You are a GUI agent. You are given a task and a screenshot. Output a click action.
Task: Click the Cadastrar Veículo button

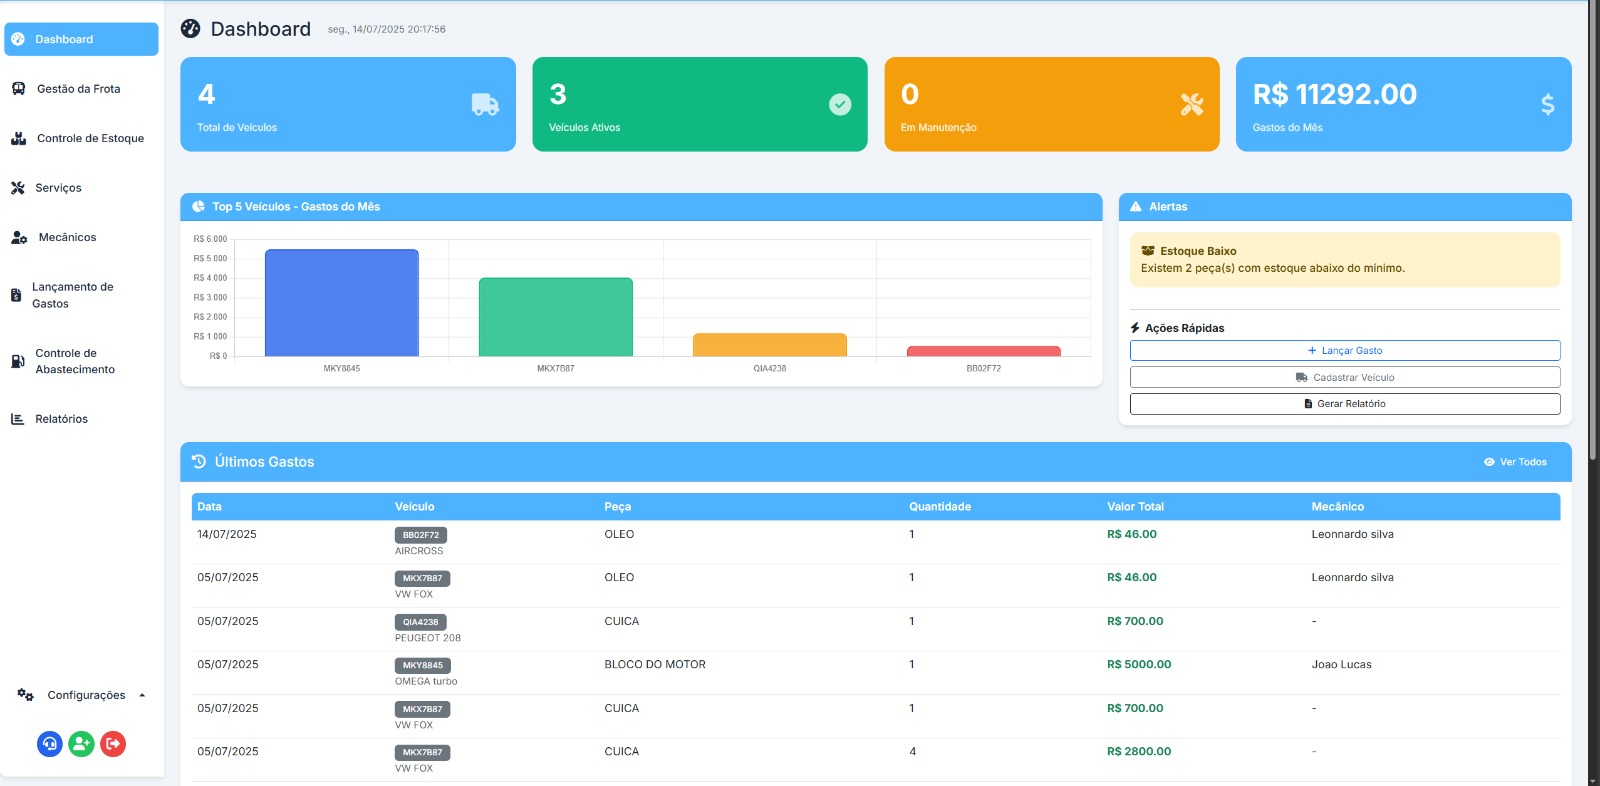(x=1345, y=377)
